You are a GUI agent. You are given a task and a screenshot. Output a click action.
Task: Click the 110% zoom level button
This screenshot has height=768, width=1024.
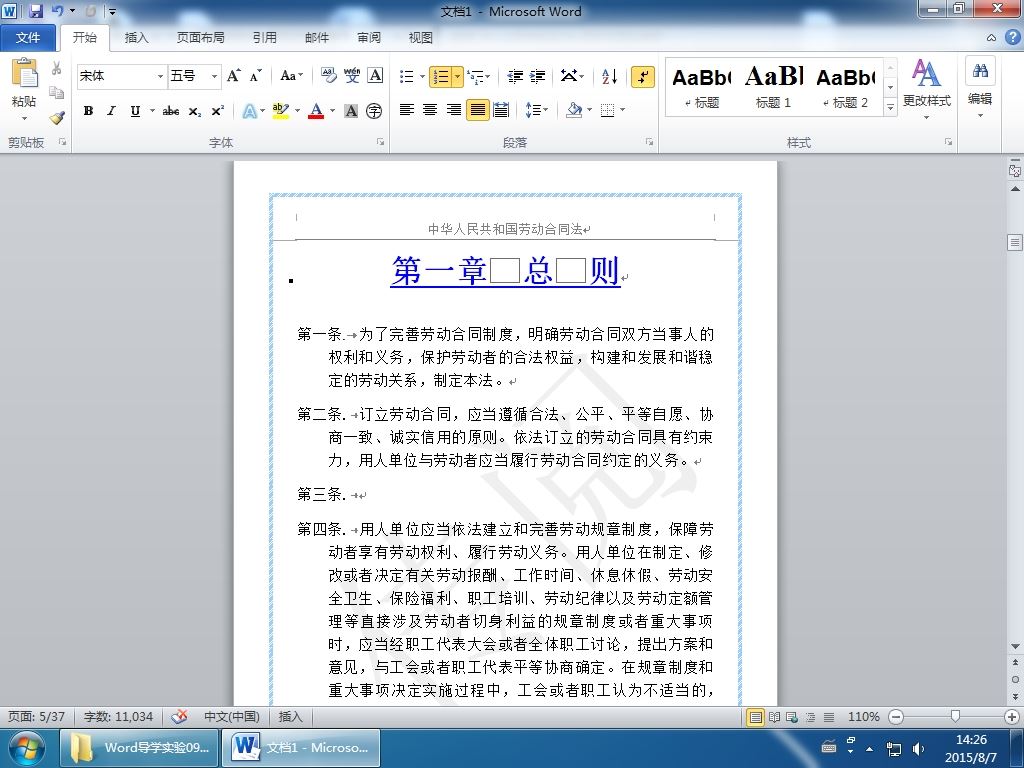pos(863,717)
